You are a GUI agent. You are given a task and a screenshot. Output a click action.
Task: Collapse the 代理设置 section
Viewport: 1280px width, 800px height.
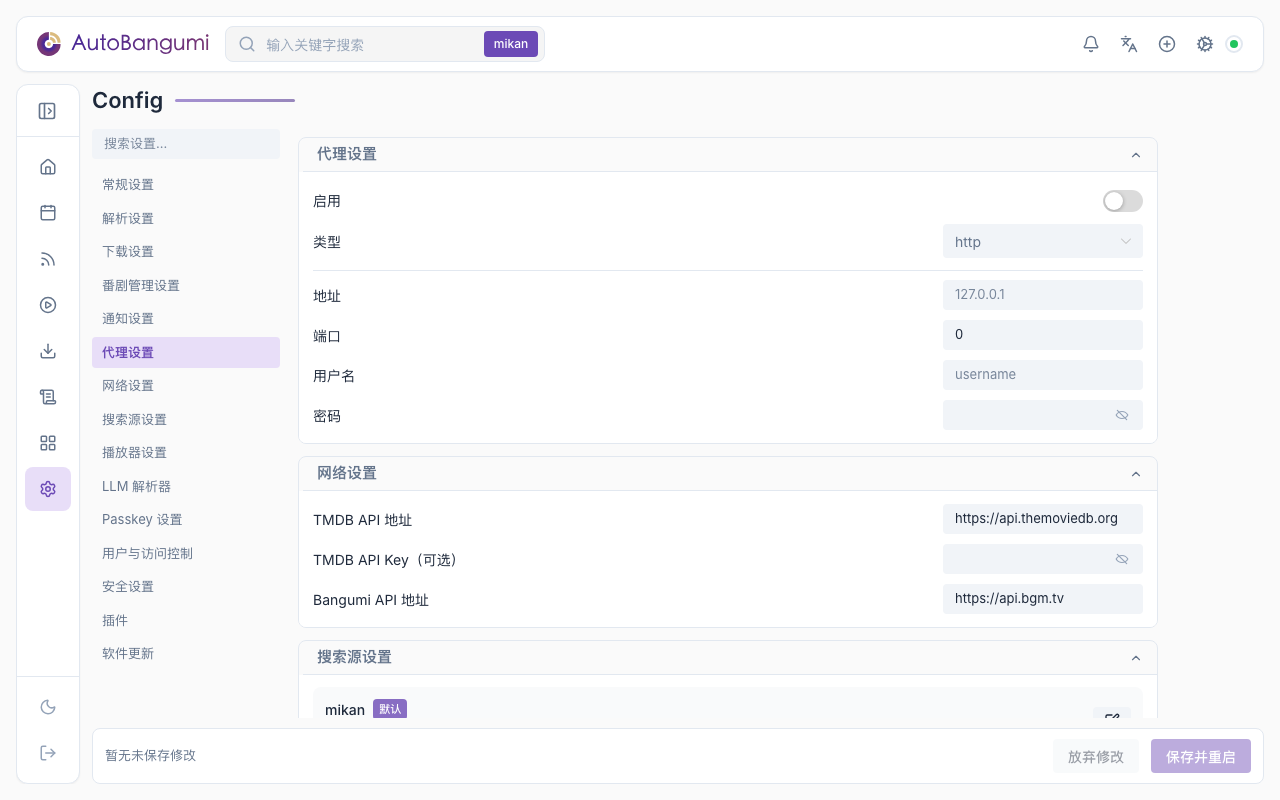click(x=1136, y=155)
